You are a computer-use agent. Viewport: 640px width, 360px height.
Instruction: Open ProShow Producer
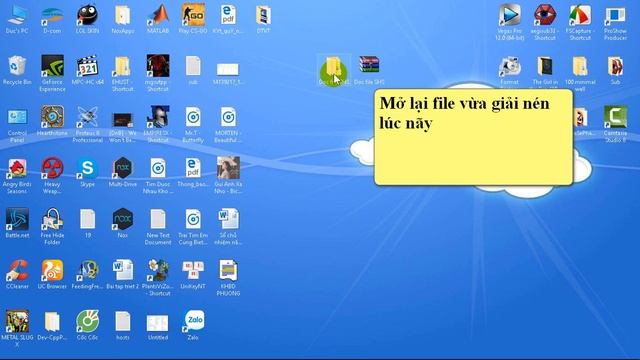click(x=615, y=22)
